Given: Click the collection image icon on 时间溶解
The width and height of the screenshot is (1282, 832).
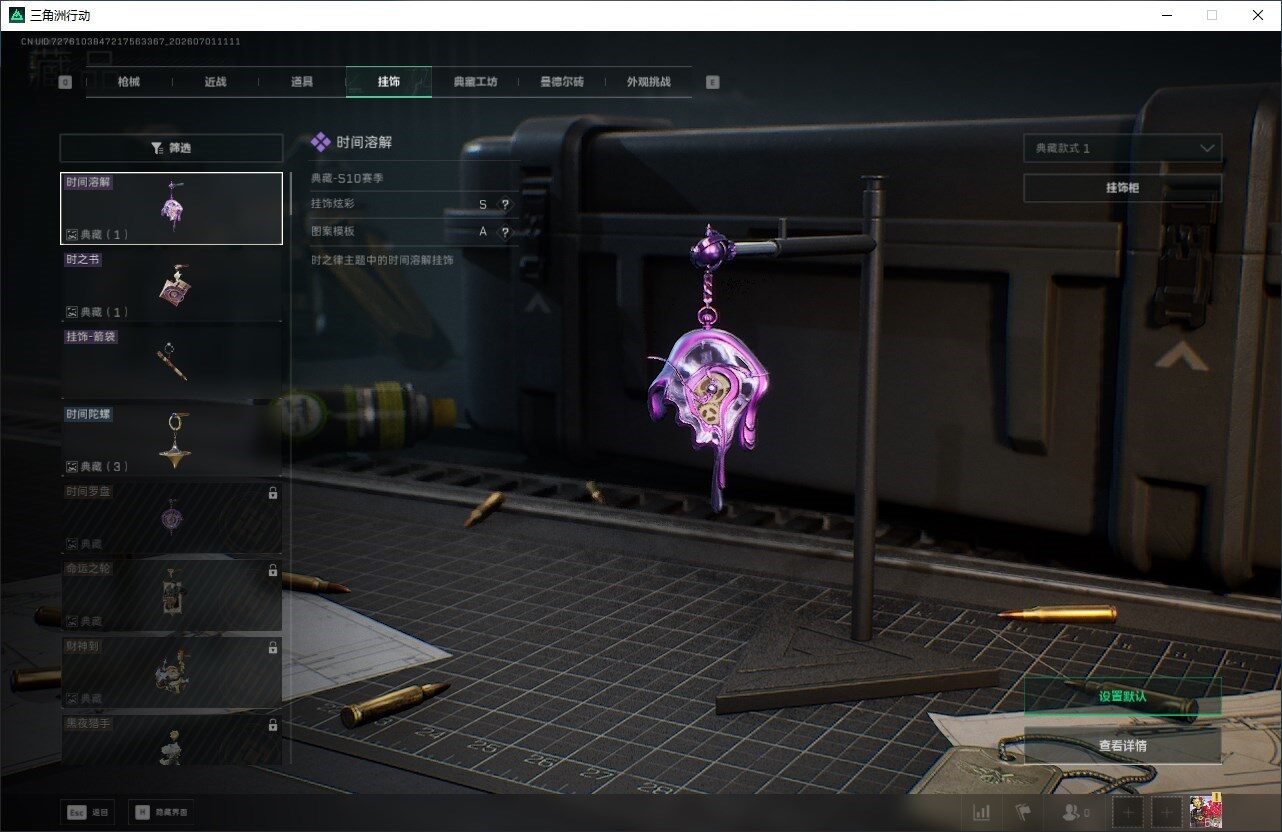Looking at the screenshot, I should [72, 235].
